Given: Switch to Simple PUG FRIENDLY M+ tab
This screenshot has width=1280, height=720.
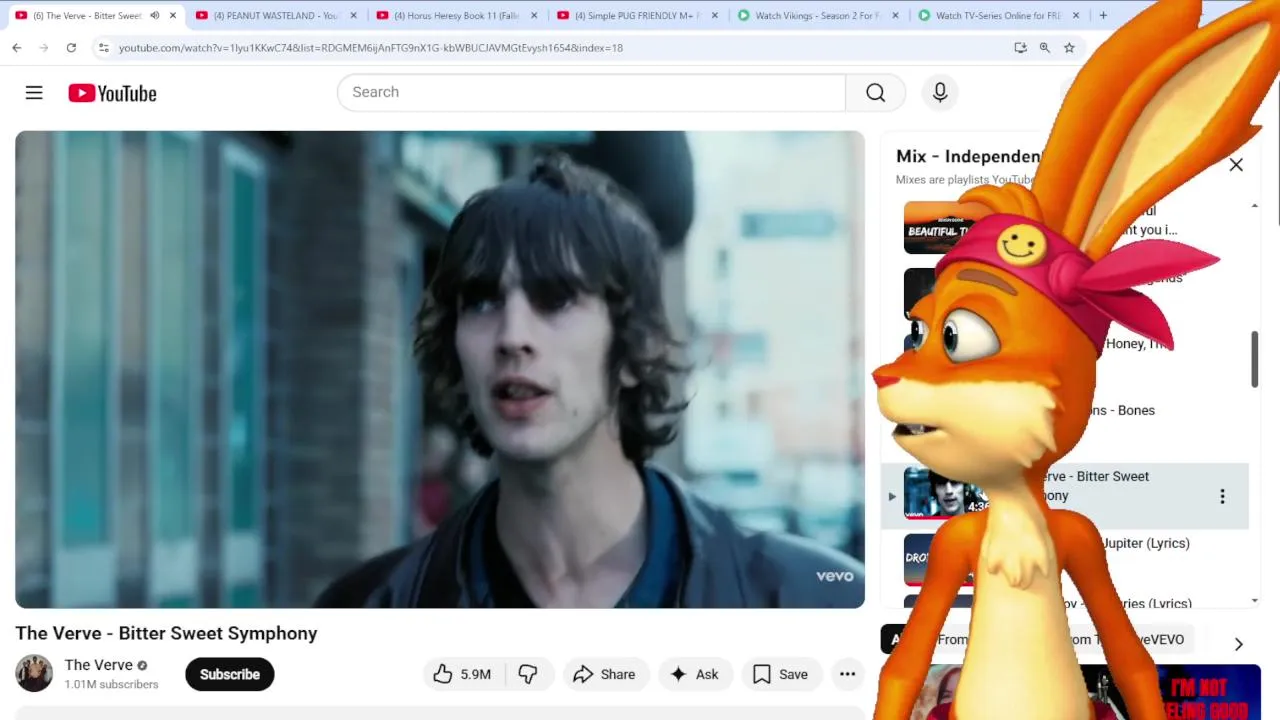Looking at the screenshot, I should pyautogui.click(x=636, y=15).
